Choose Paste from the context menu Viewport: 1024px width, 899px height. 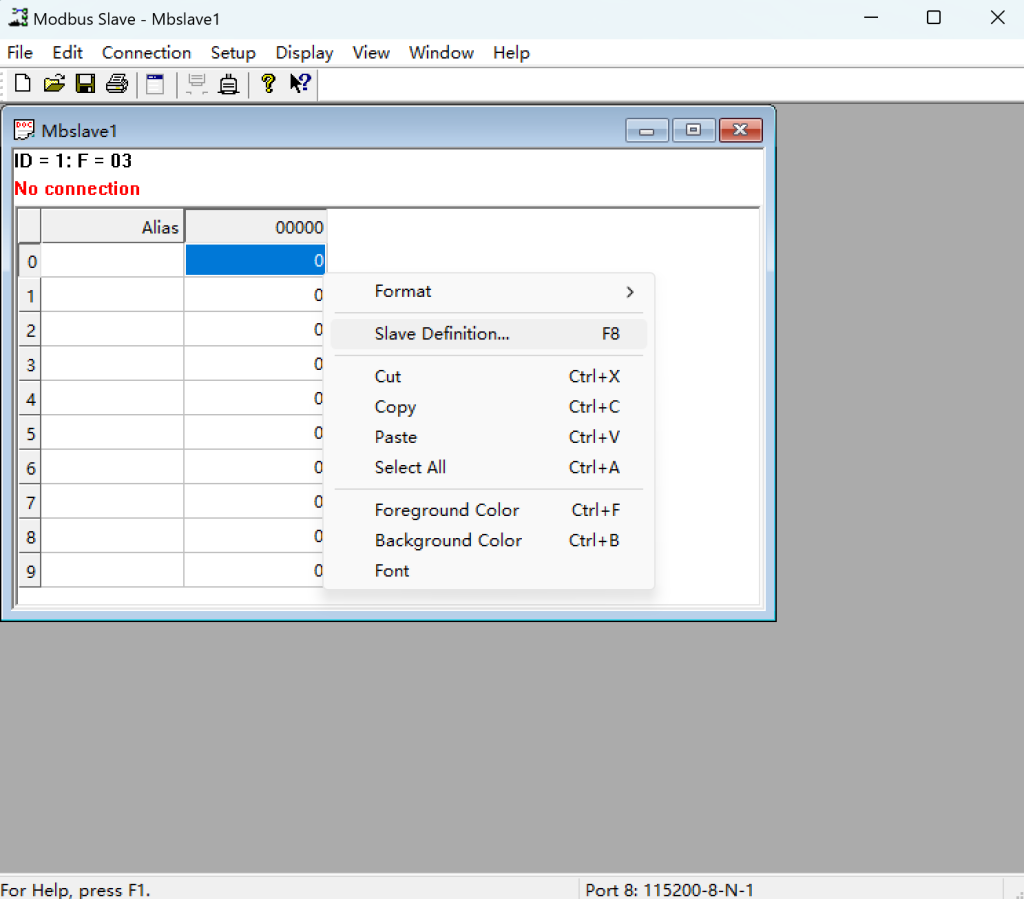click(394, 437)
